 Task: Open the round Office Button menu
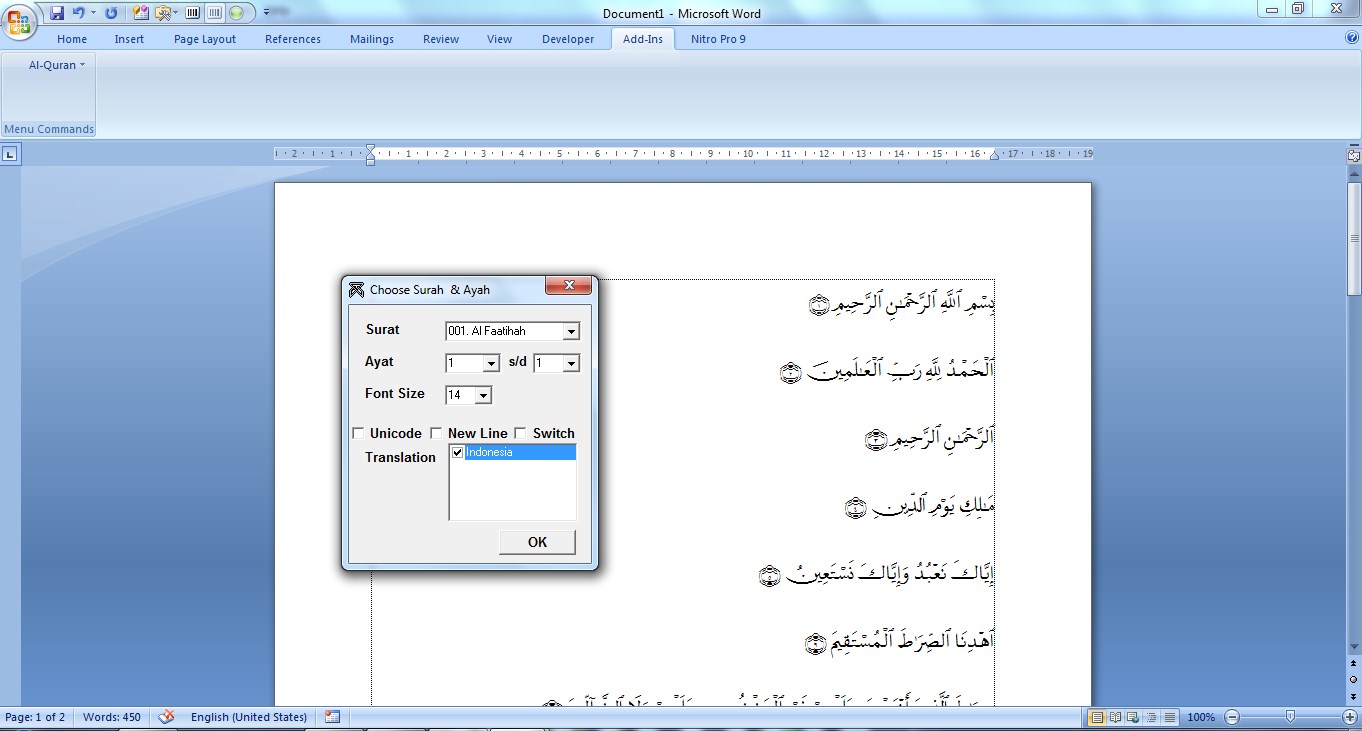(19, 21)
